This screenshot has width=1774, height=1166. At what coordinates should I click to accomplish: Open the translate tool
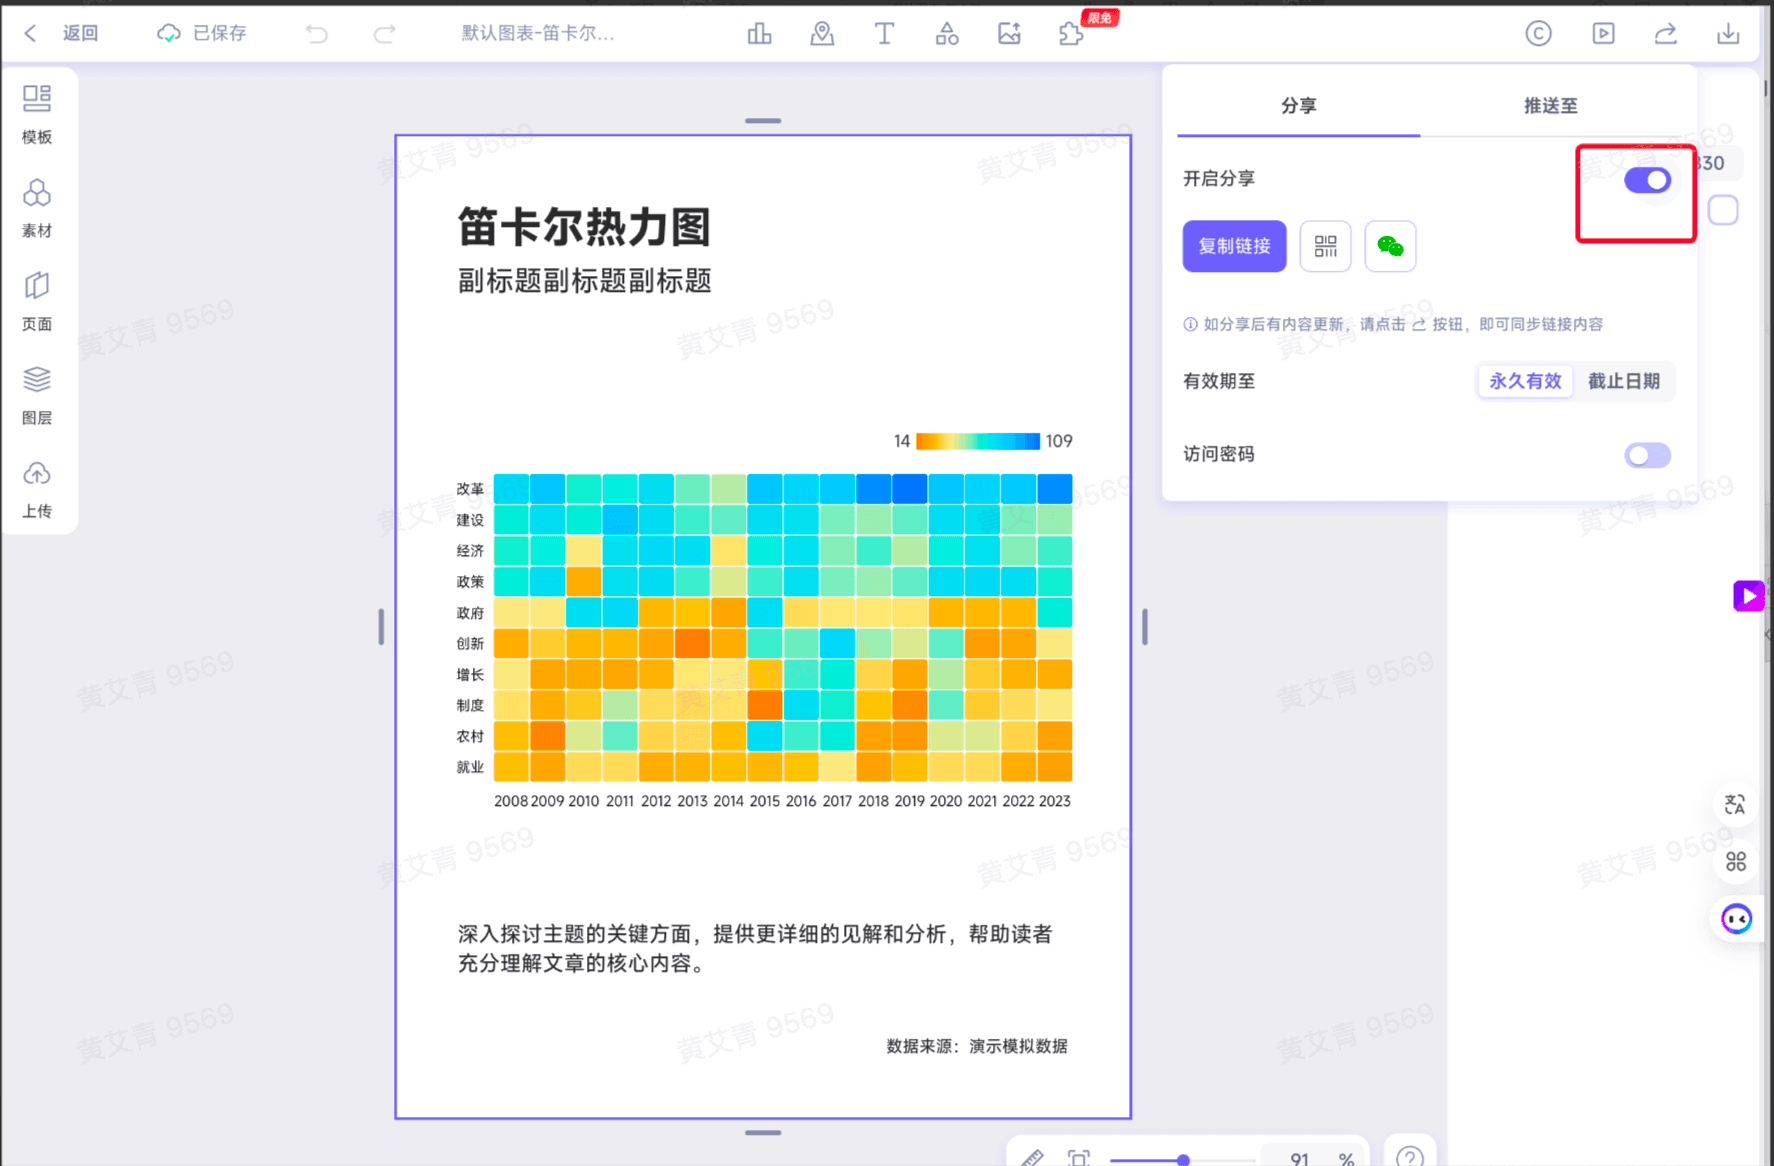click(1736, 804)
